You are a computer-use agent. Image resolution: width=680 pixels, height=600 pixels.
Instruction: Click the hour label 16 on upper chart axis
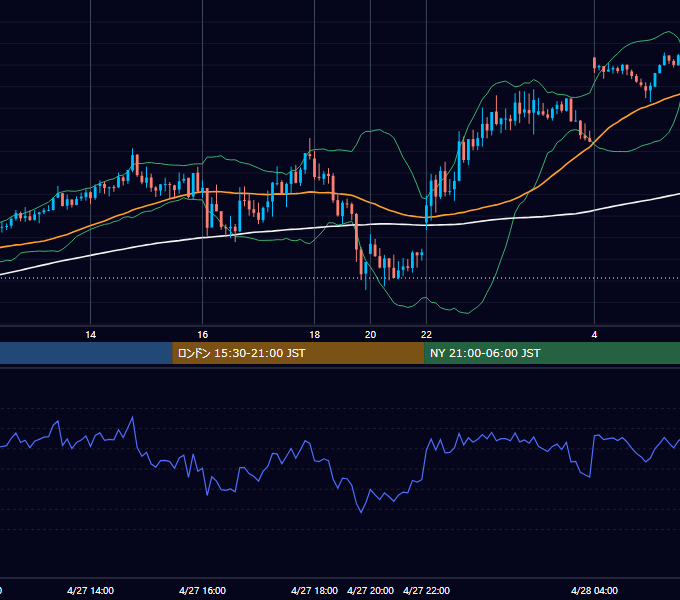pyautogui.click(x=203, y=335)
